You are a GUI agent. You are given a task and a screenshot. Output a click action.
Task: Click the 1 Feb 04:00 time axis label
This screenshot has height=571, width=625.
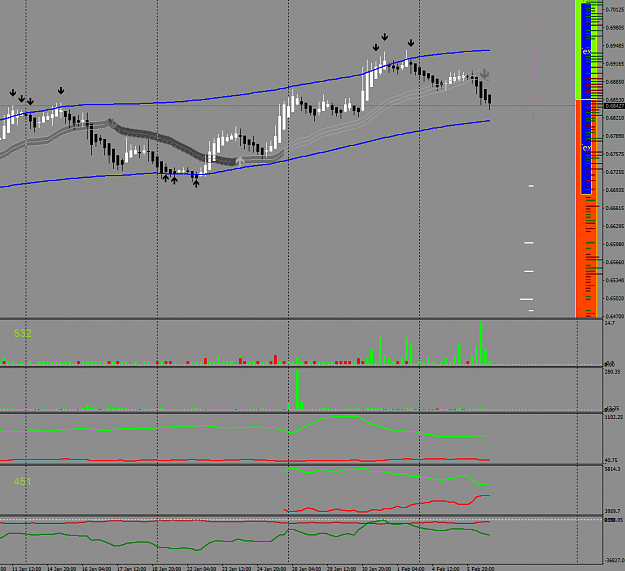[411, 569]
